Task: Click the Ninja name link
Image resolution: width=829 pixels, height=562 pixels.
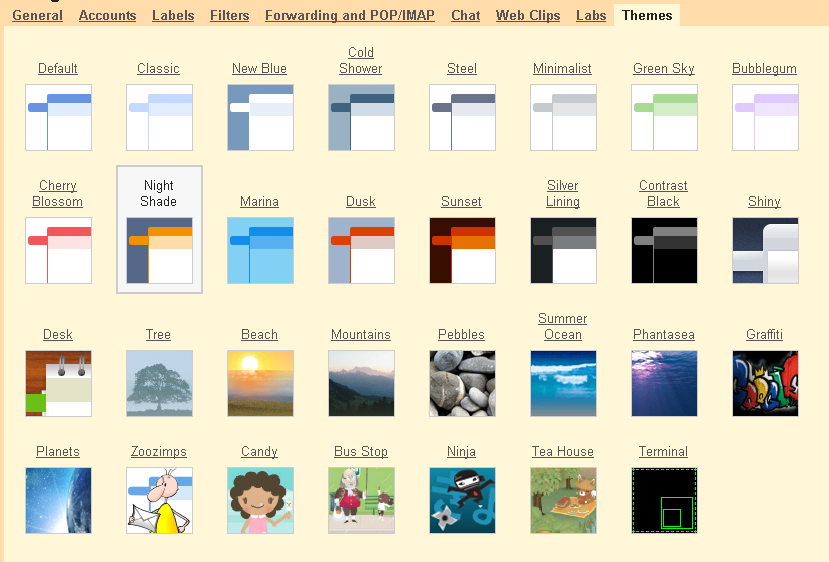Action: pyautogui.click(x=461, y=452)
